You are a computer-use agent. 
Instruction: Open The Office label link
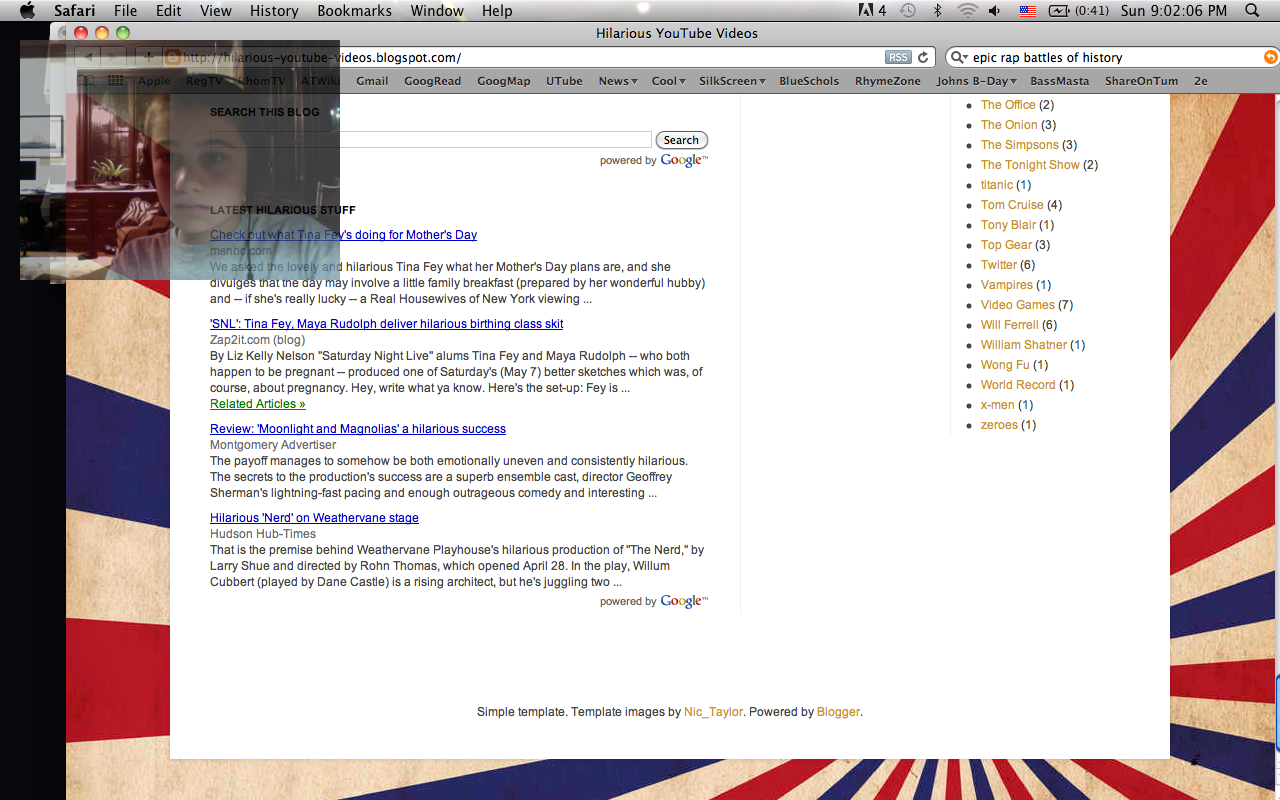1008,105
